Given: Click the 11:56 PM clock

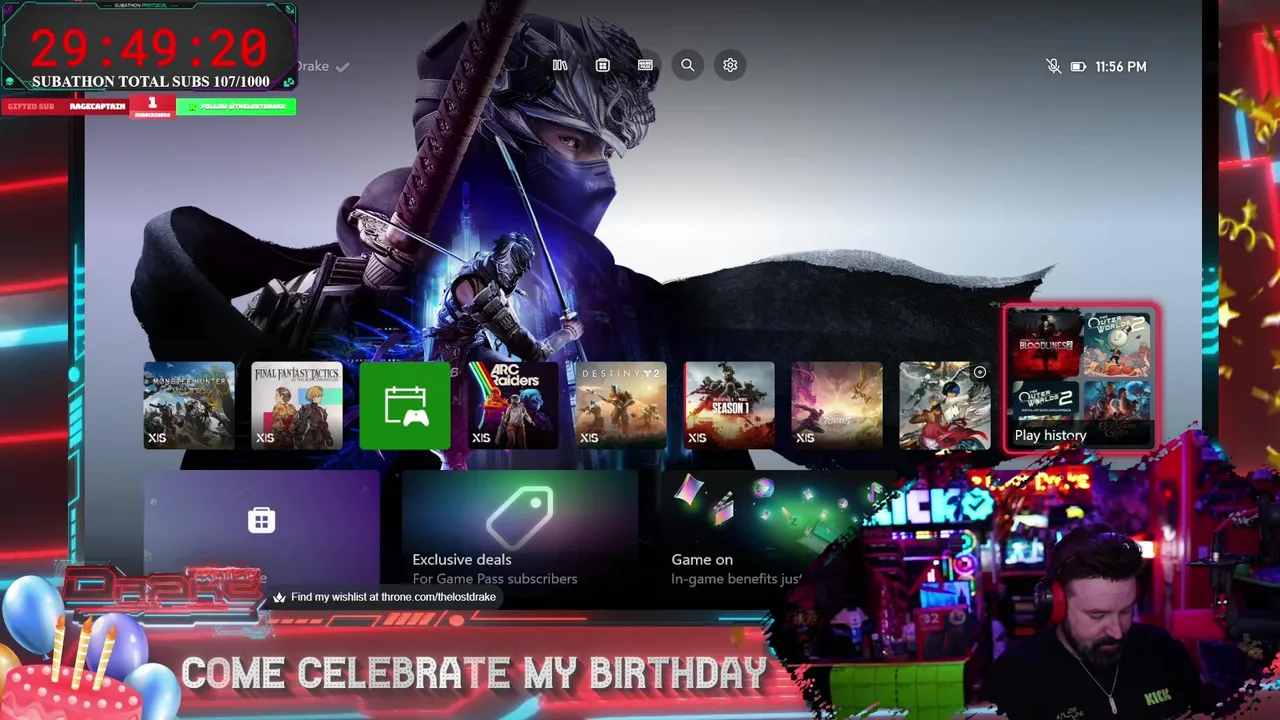Looking at the screenshot, I should (x=1120, y=67).
